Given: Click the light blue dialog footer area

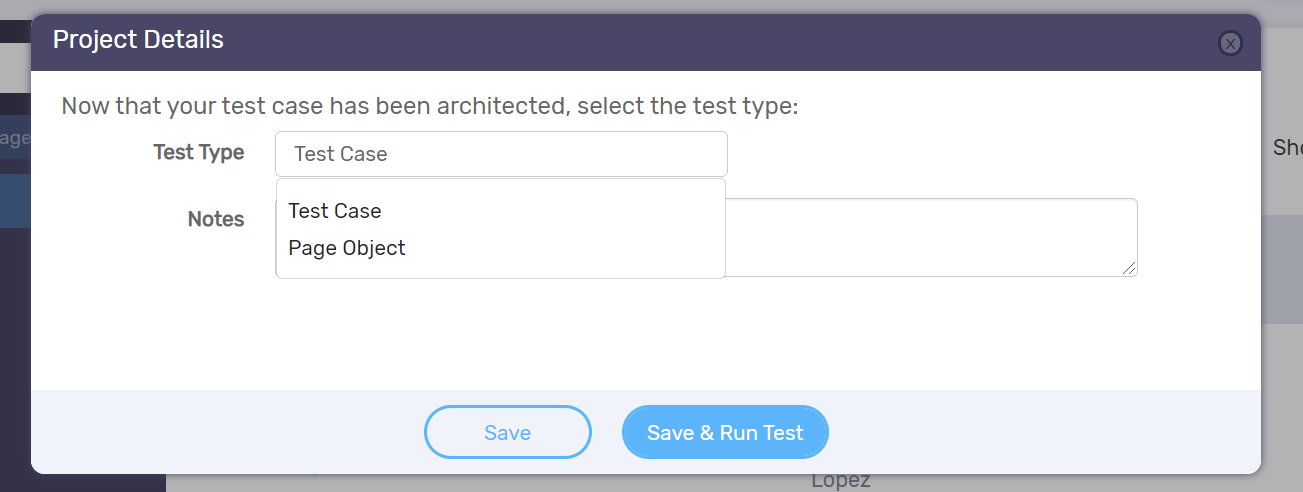Looking at the screenshot, I should pyautogui.click(x=1000, y=431).
